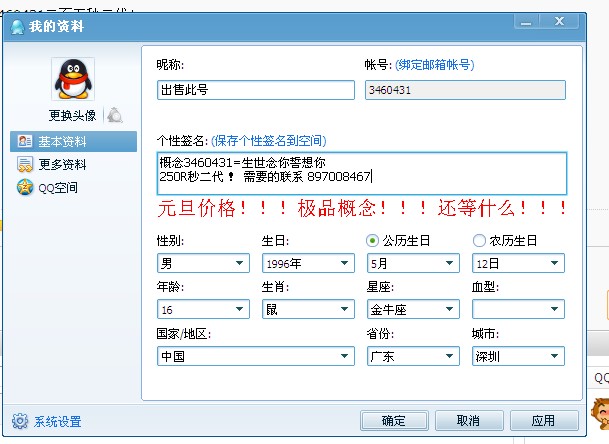Open the 基本资料 basic info tab
Image resolution: width=609 pixels, height=444 pixels.
[x=73, y=141]
